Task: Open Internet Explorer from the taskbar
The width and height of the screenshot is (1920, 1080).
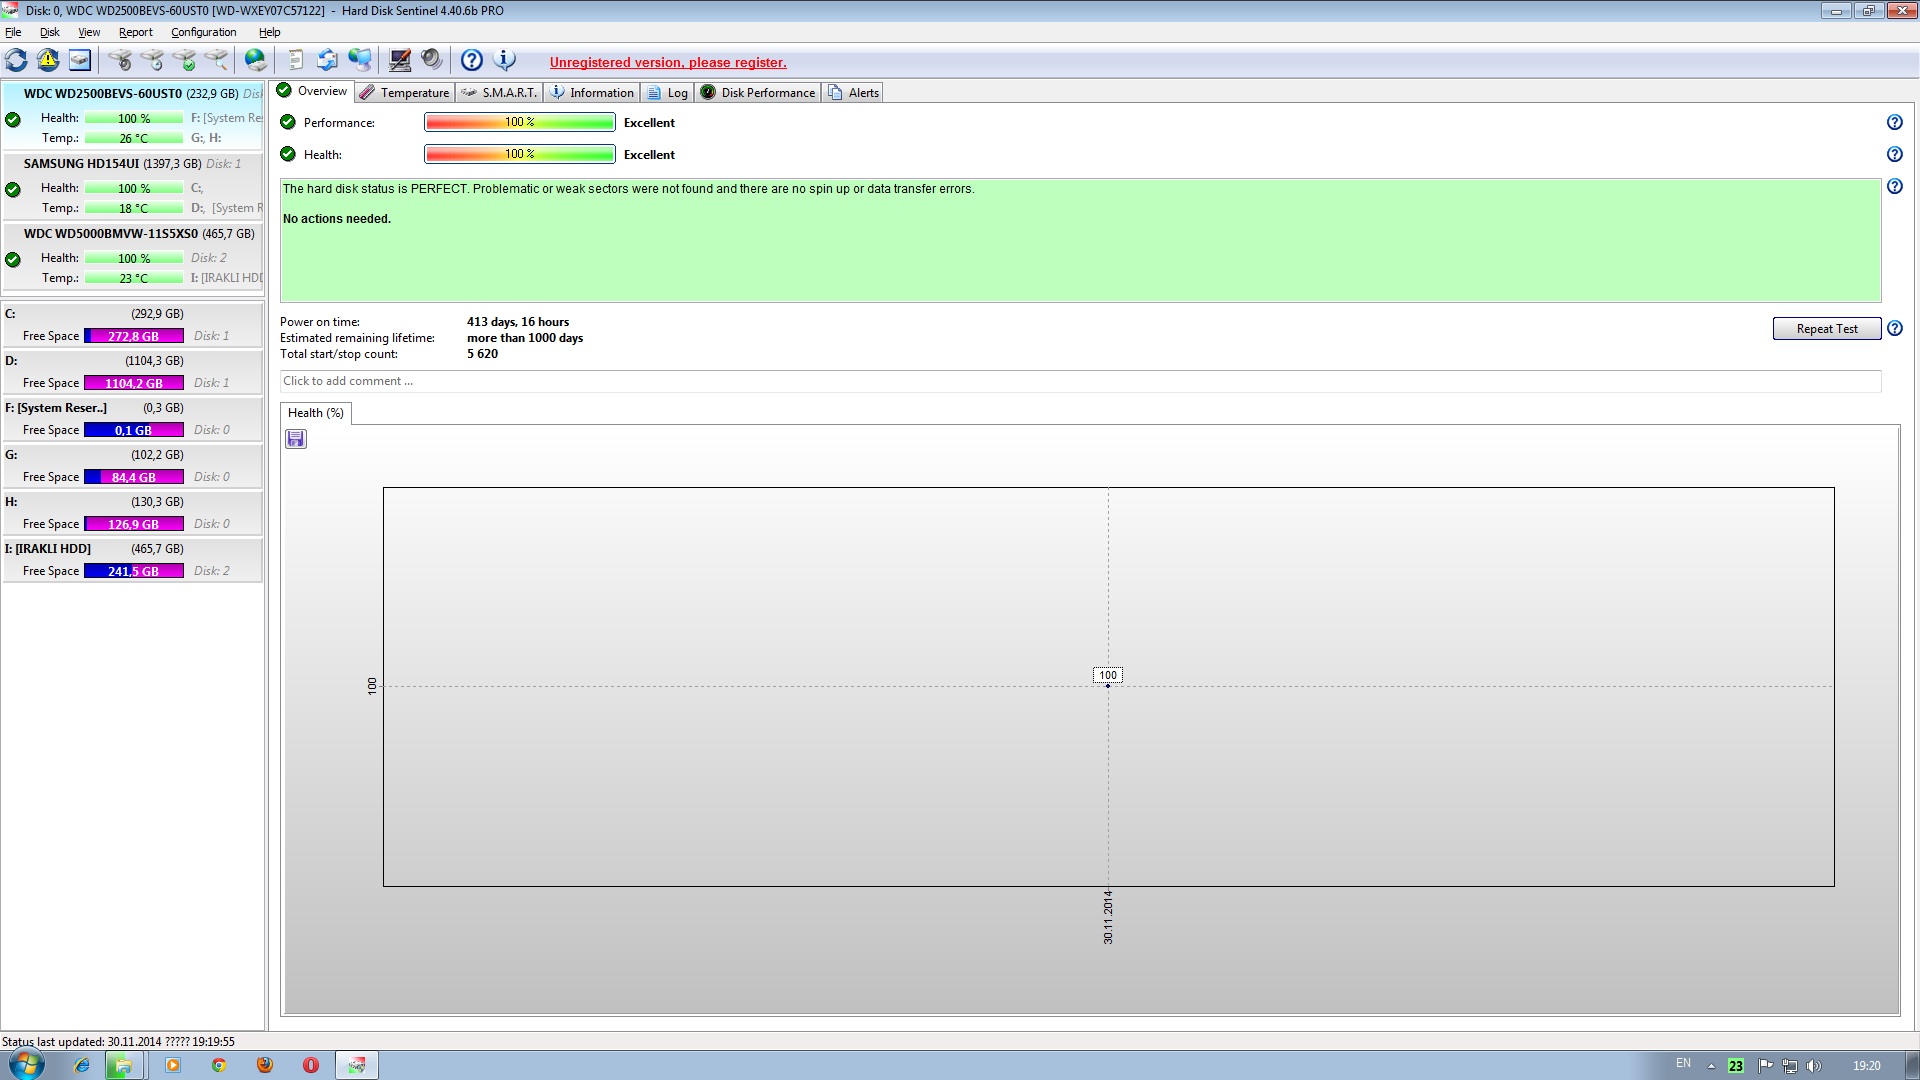Action: point(82,1065)
